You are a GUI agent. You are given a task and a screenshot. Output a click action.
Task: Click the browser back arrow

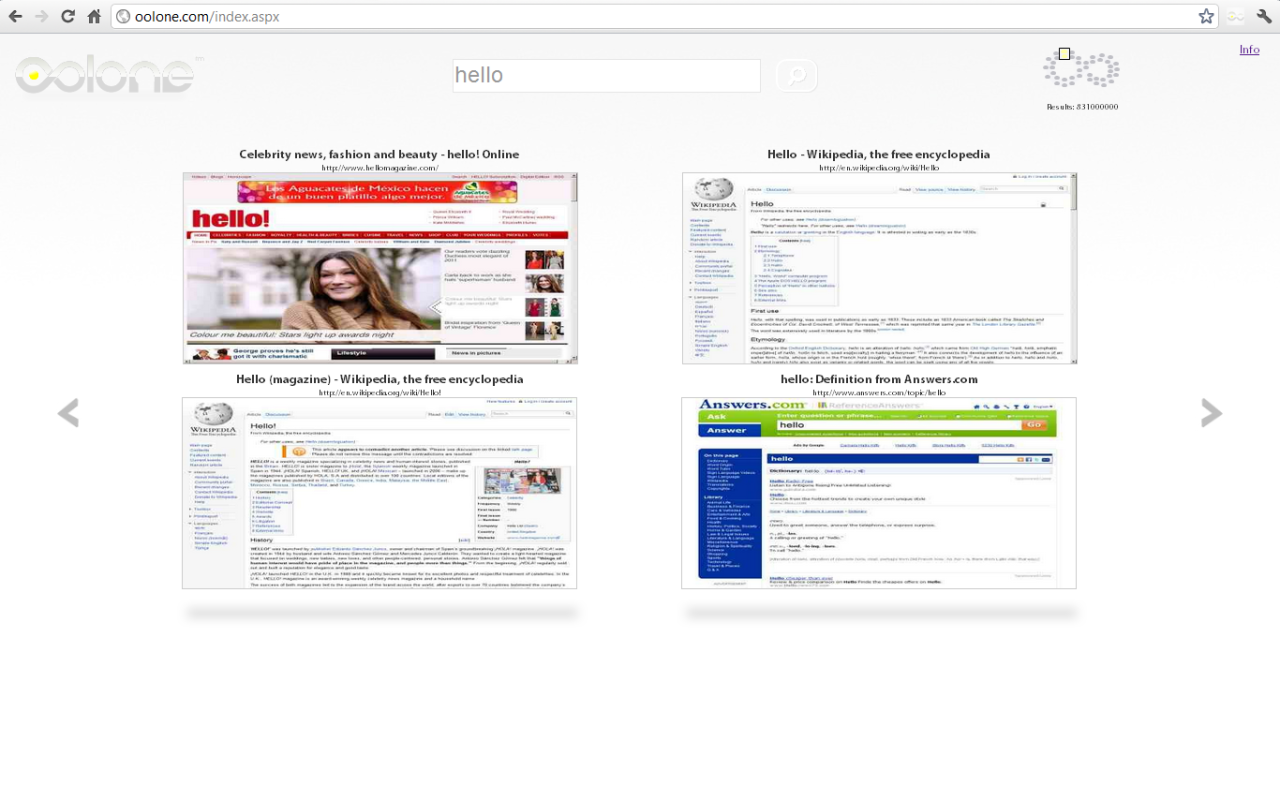click(15, 16)
